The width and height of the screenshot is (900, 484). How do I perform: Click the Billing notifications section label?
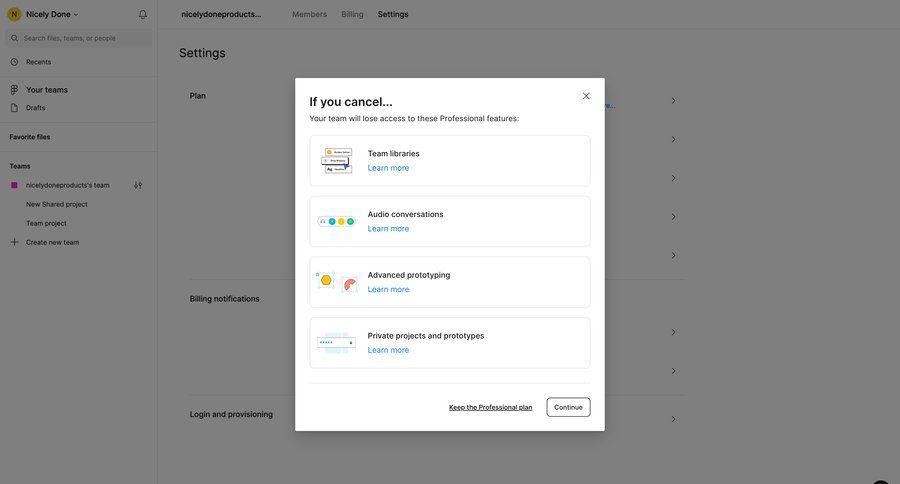click(x=224, y=299)
